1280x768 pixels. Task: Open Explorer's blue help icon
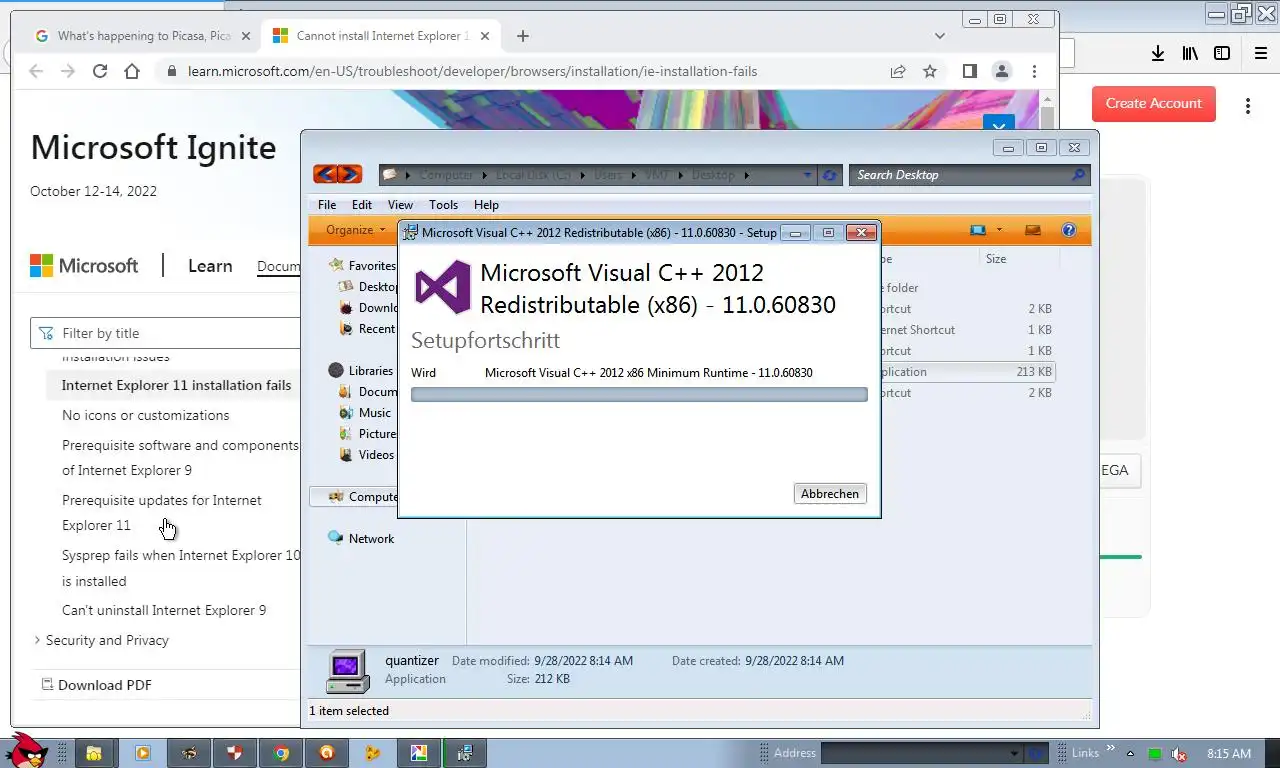pyautogui.click(x=1069, y=230)
